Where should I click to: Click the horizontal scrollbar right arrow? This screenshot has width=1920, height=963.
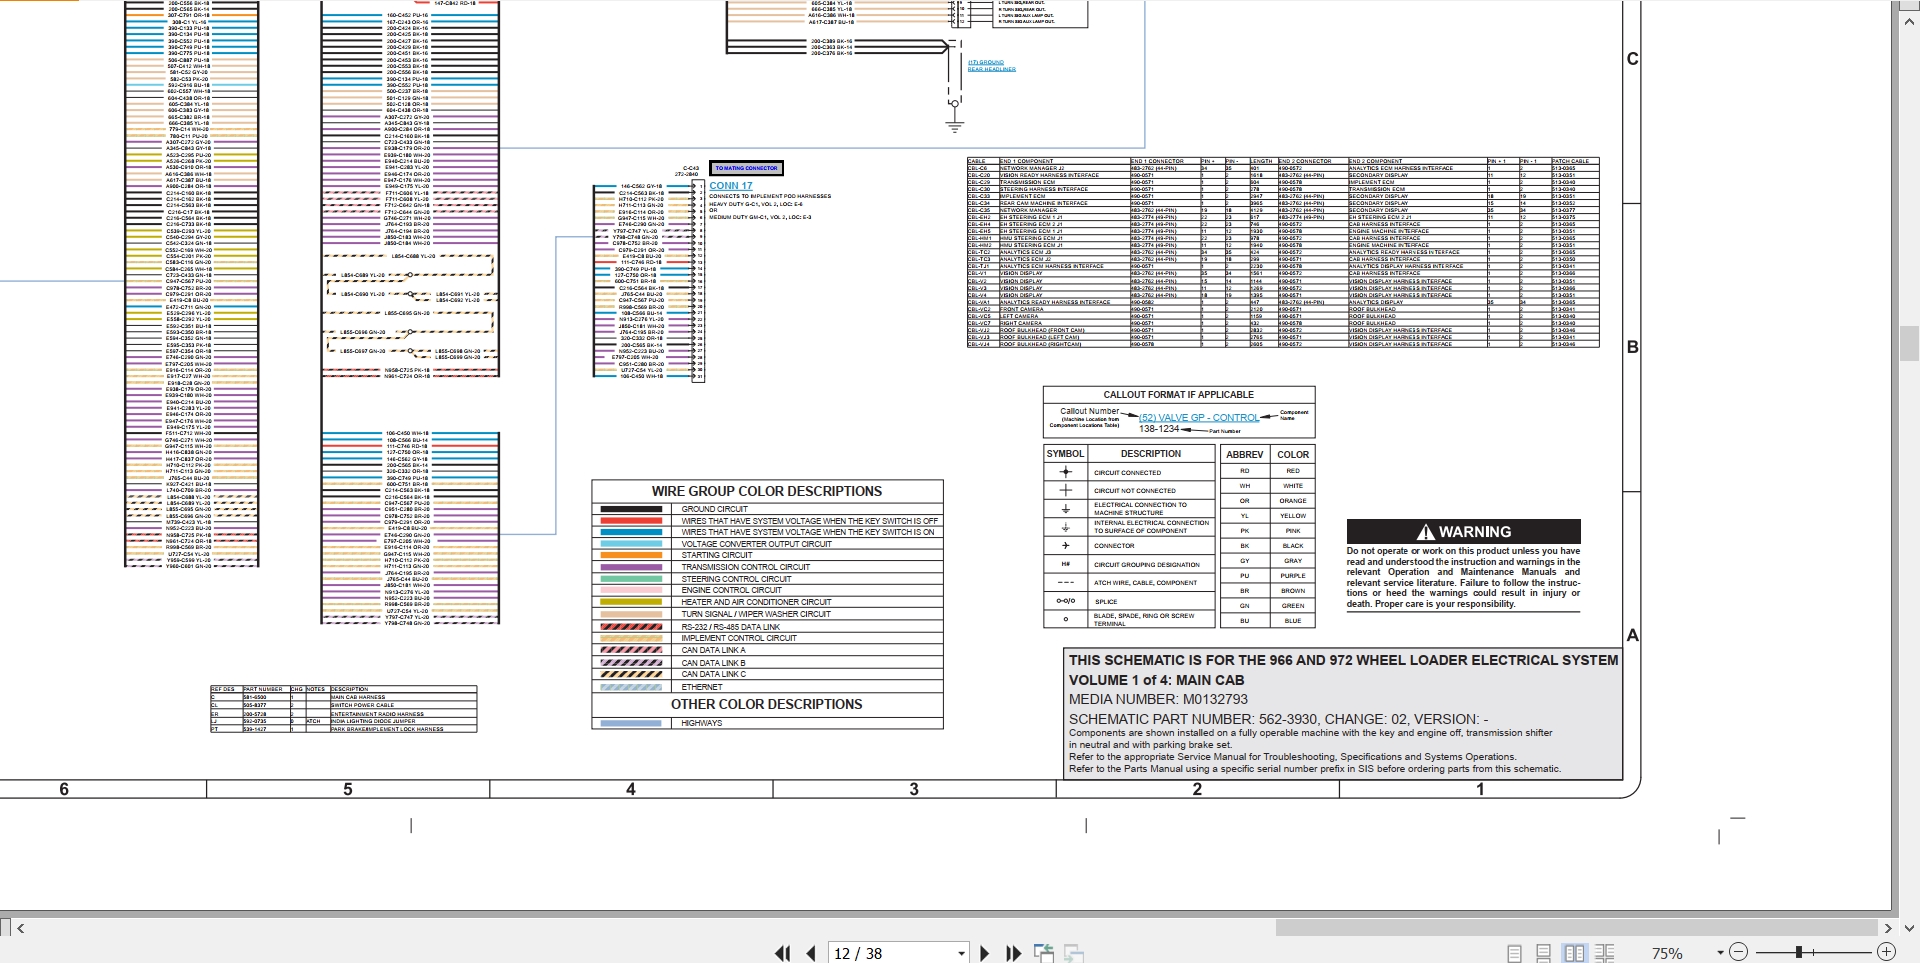1888,928
